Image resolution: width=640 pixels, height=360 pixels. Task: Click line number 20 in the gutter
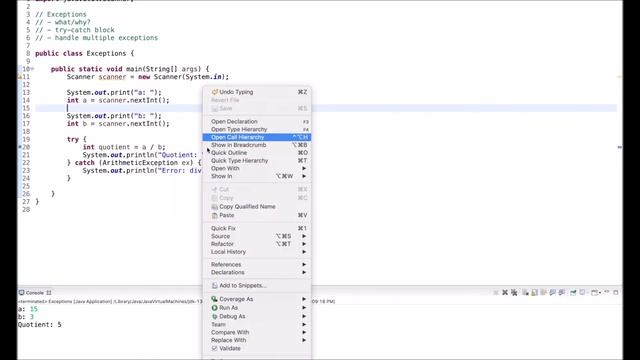pyautogui.click(x=26, y=147)
